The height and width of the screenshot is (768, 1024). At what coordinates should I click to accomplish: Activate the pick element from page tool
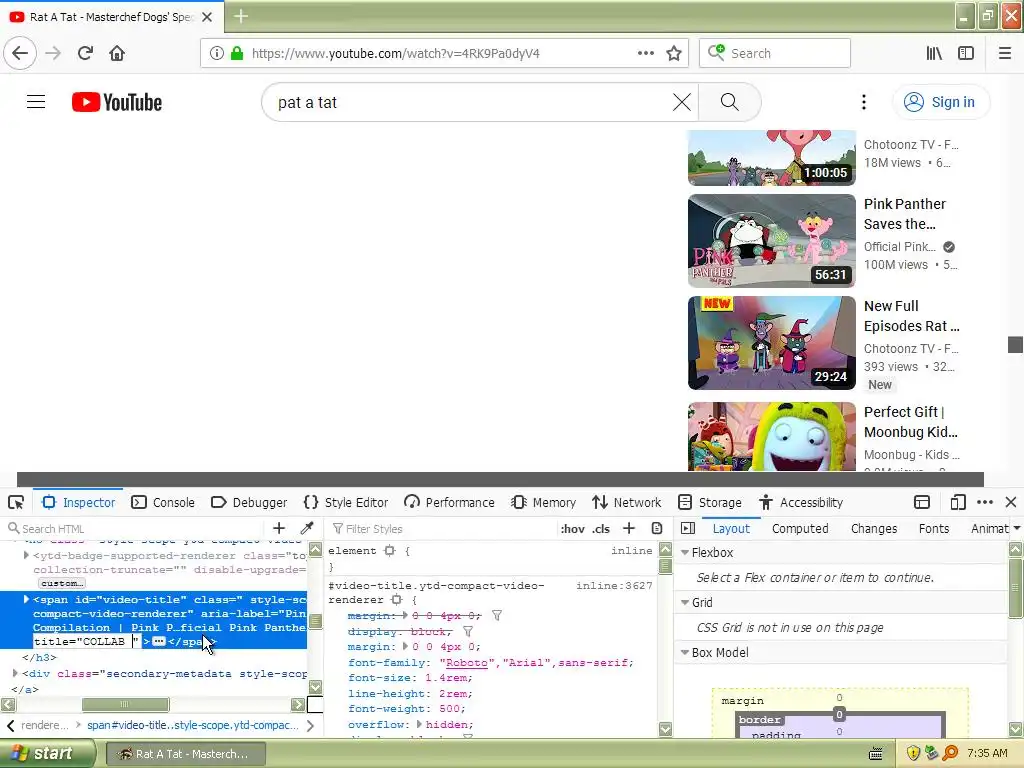(16, 502)
